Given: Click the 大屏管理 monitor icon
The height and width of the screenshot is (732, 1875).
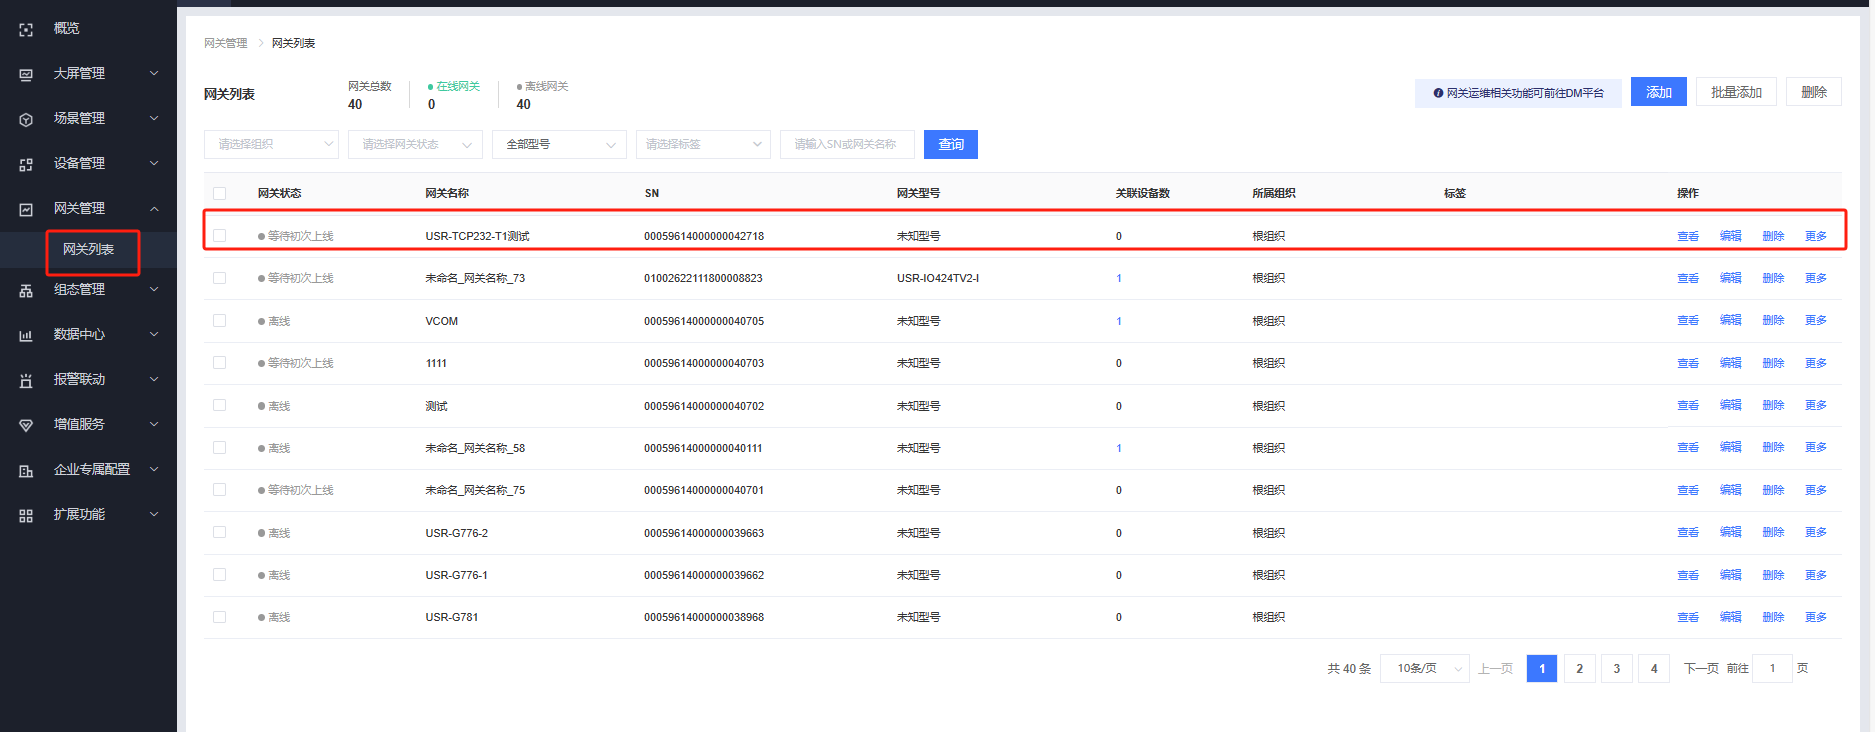Looking at the screenshot, I should (26, 75).
